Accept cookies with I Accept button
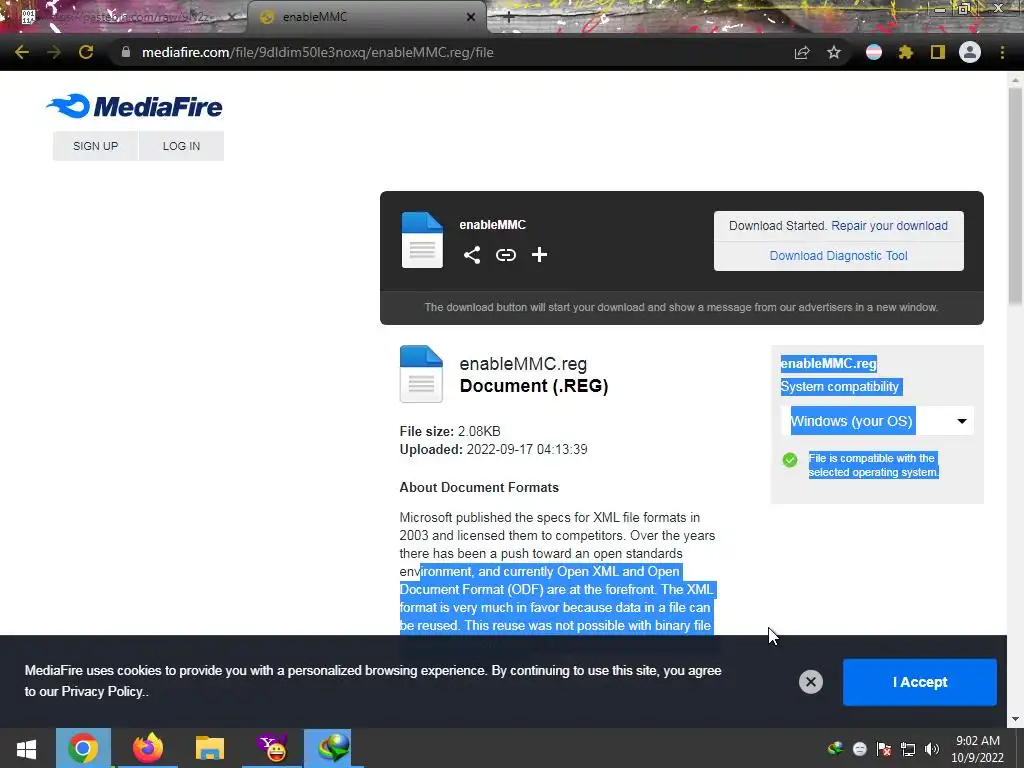 tap(920, 682)
